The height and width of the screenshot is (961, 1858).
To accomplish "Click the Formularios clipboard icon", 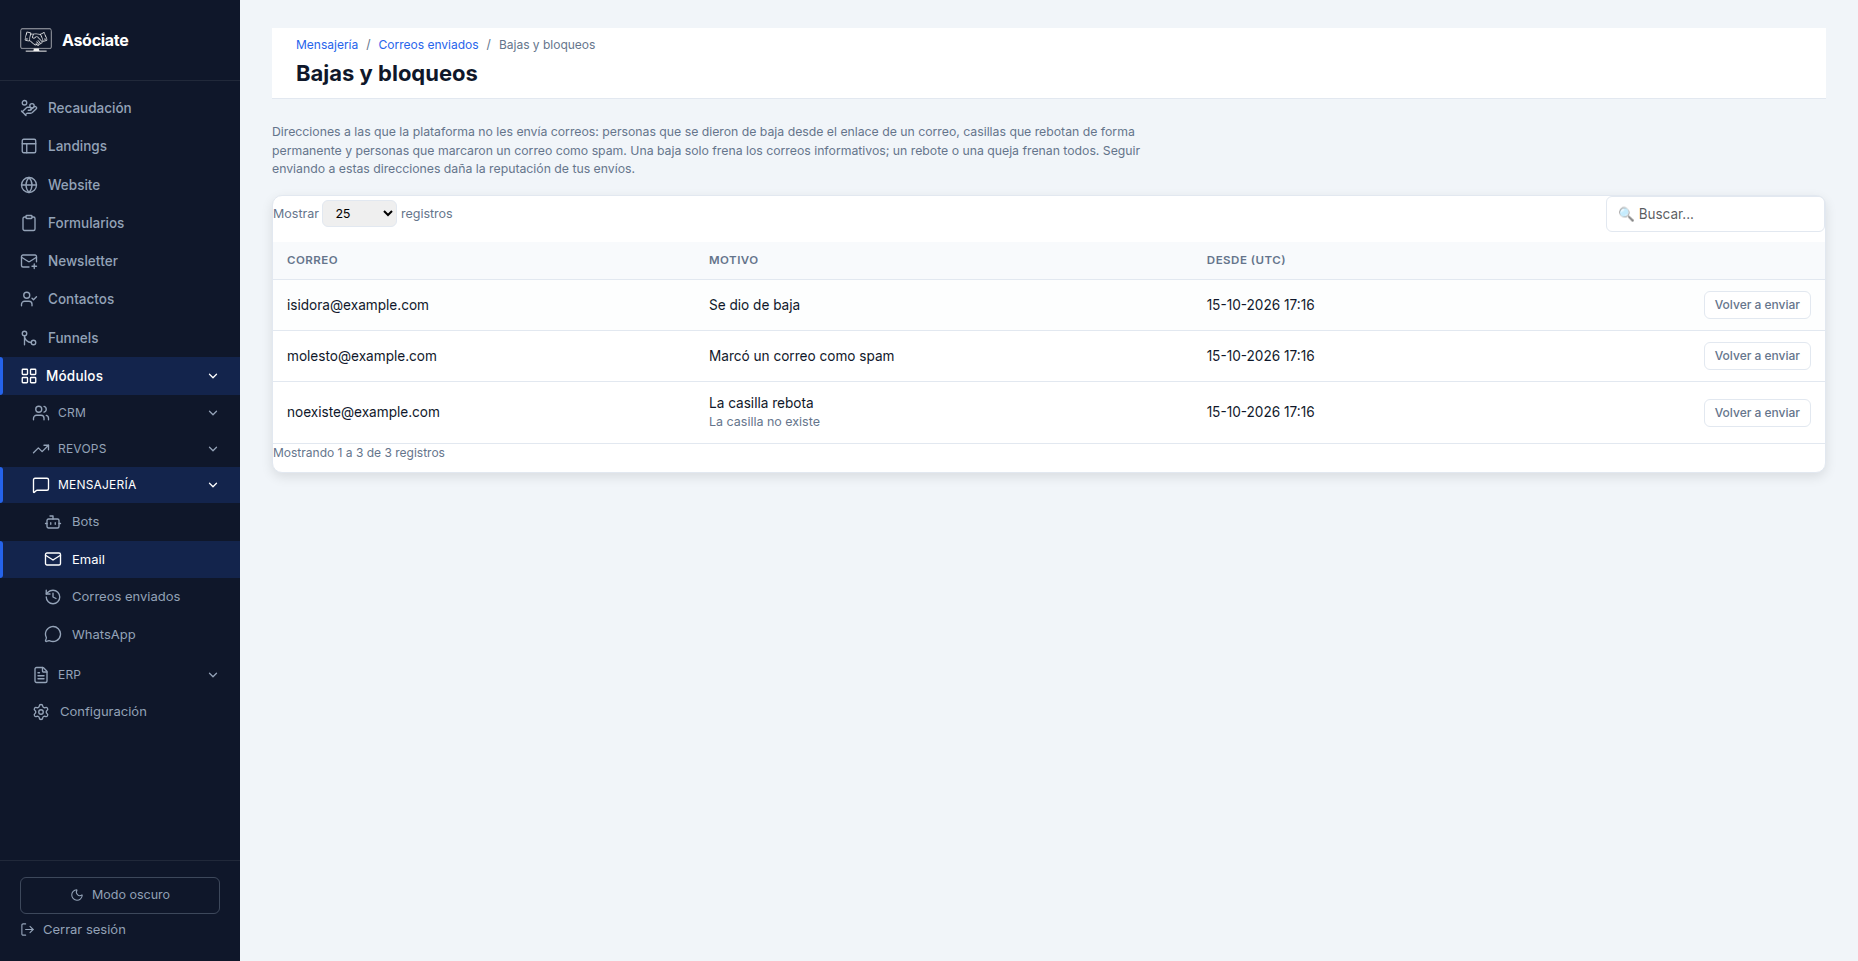I will (x=29, y=223).
